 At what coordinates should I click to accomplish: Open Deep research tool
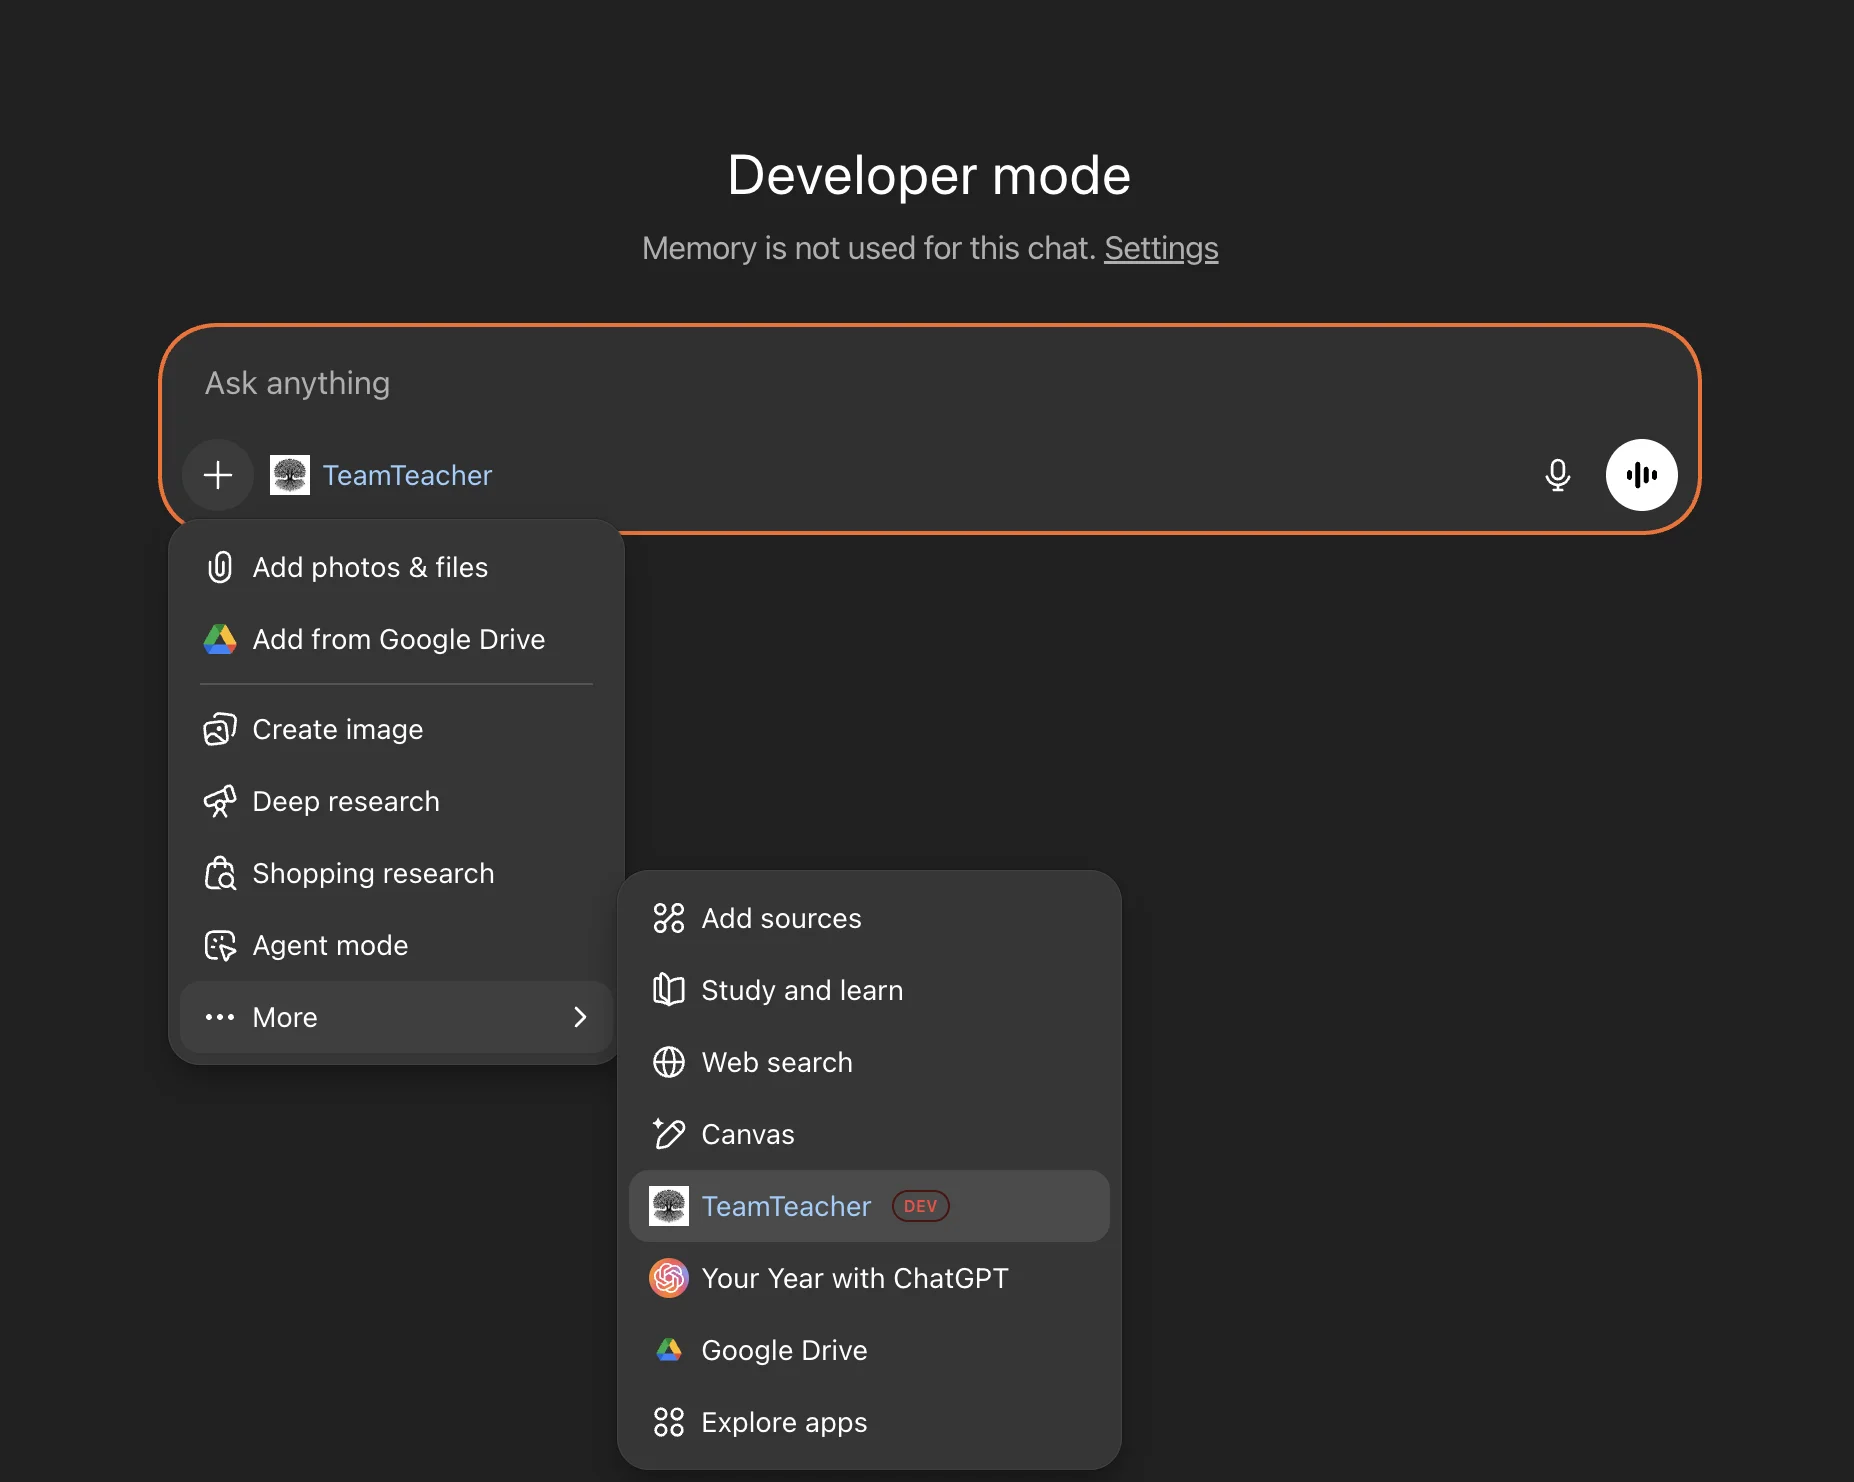click(x=345, y=801)
